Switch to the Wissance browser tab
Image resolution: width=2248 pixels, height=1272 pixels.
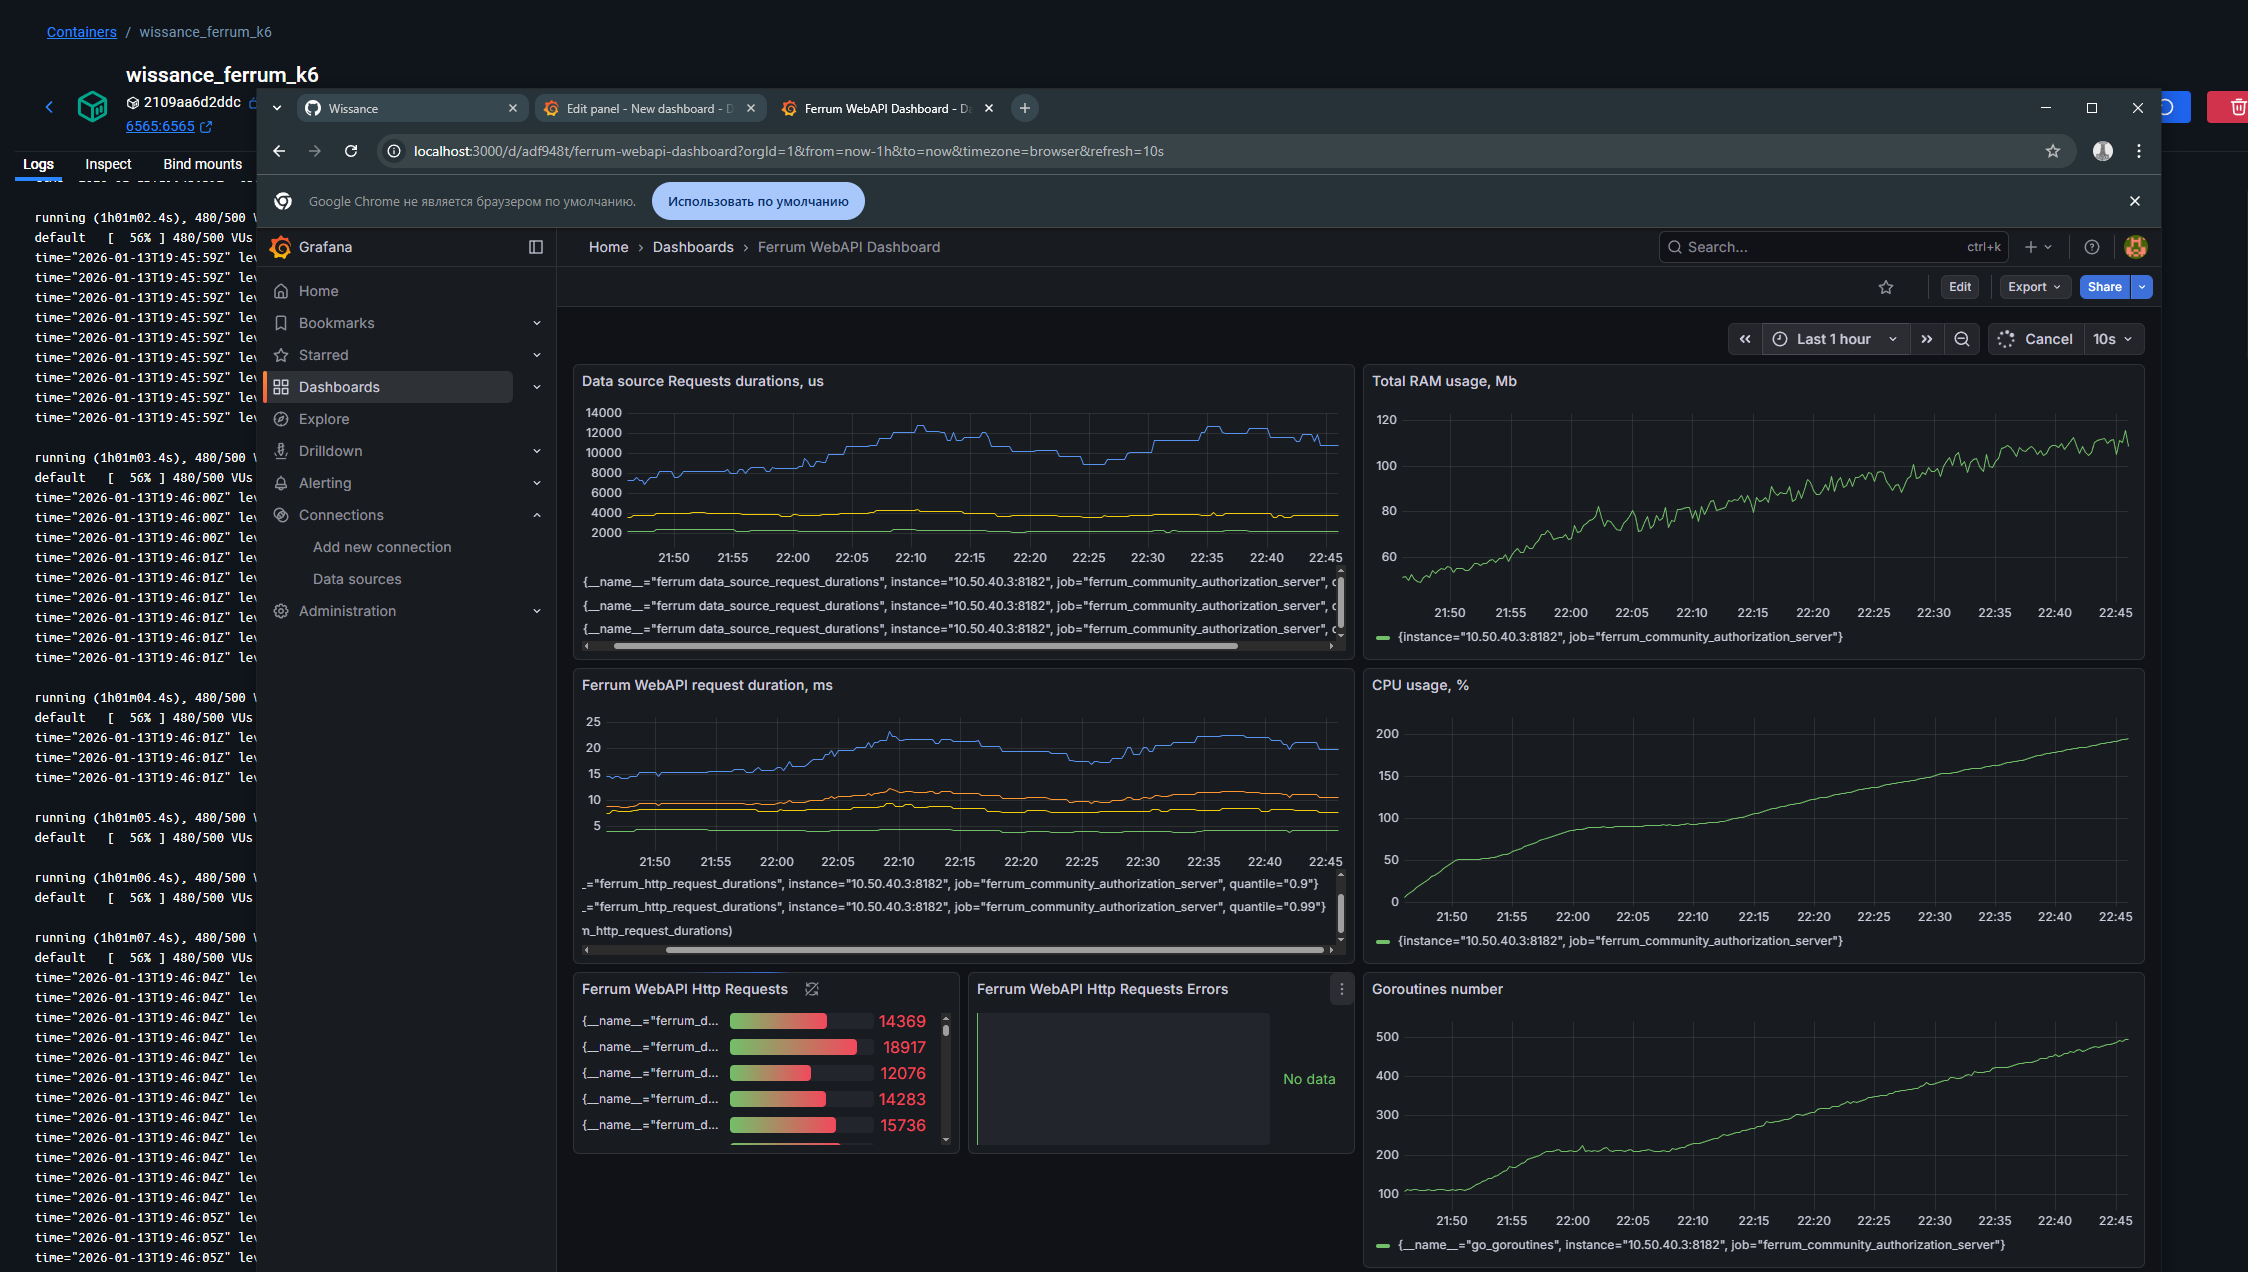click(354, 107)
